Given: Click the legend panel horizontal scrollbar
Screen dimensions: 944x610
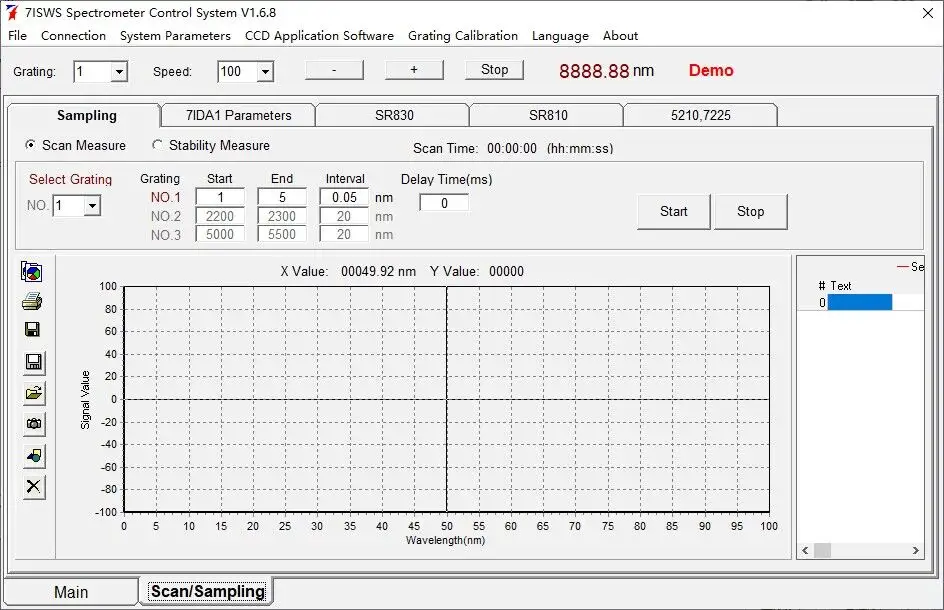Looking at the screenshot, I should pyautogui.click(x=860, y=550).
